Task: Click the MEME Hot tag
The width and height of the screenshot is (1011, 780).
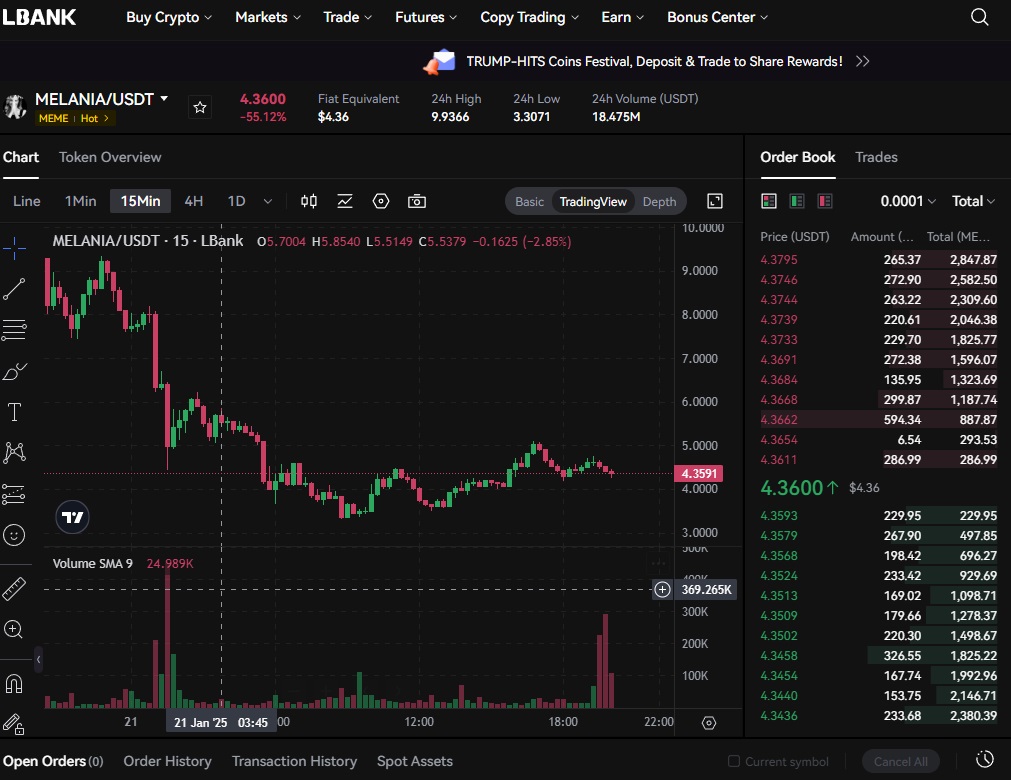Action: coord(75,118)
